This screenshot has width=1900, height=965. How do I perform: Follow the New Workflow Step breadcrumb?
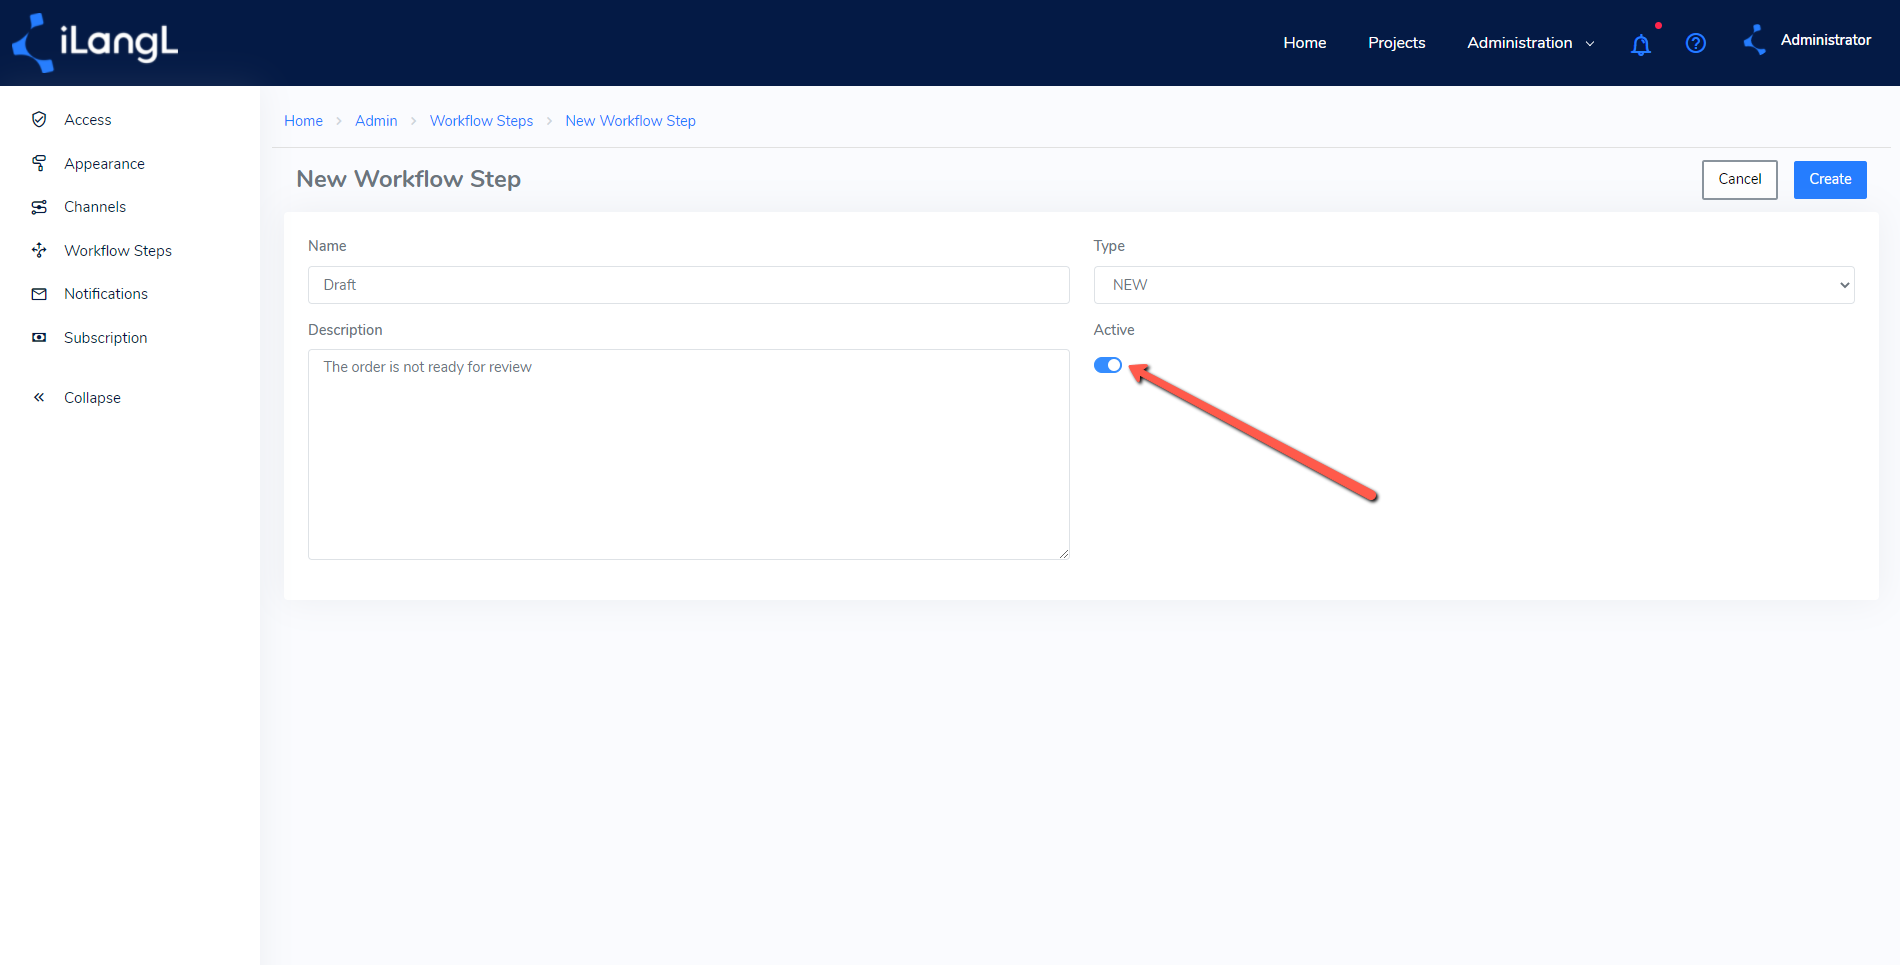coord(630,121)
